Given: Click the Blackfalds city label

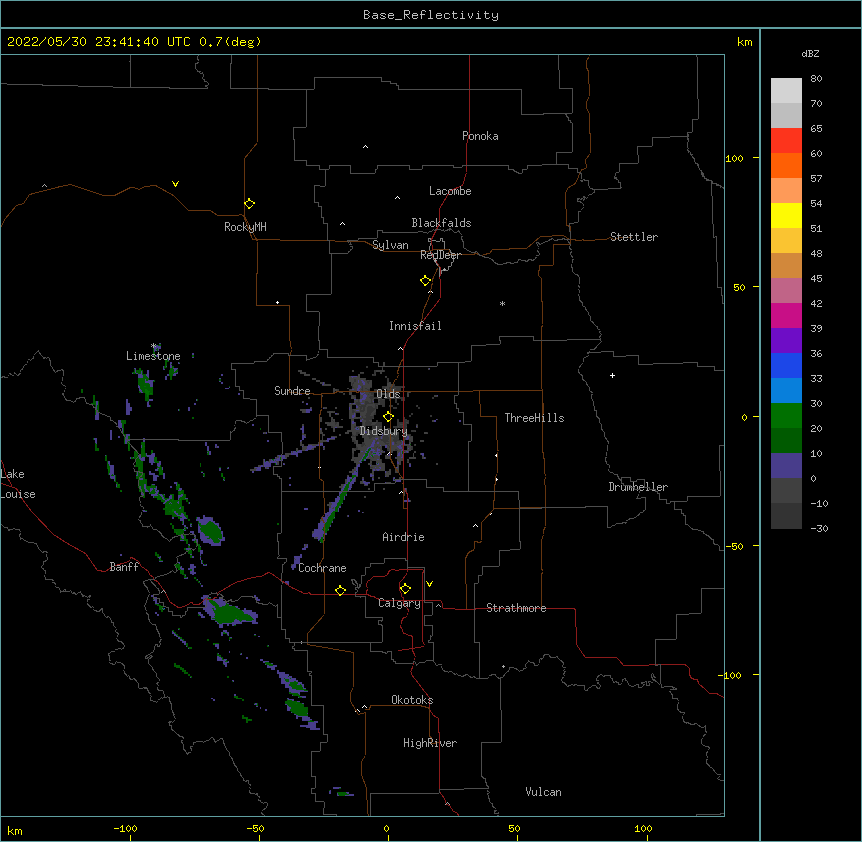Looking at the screenshot, I should (x=441, y=223).
